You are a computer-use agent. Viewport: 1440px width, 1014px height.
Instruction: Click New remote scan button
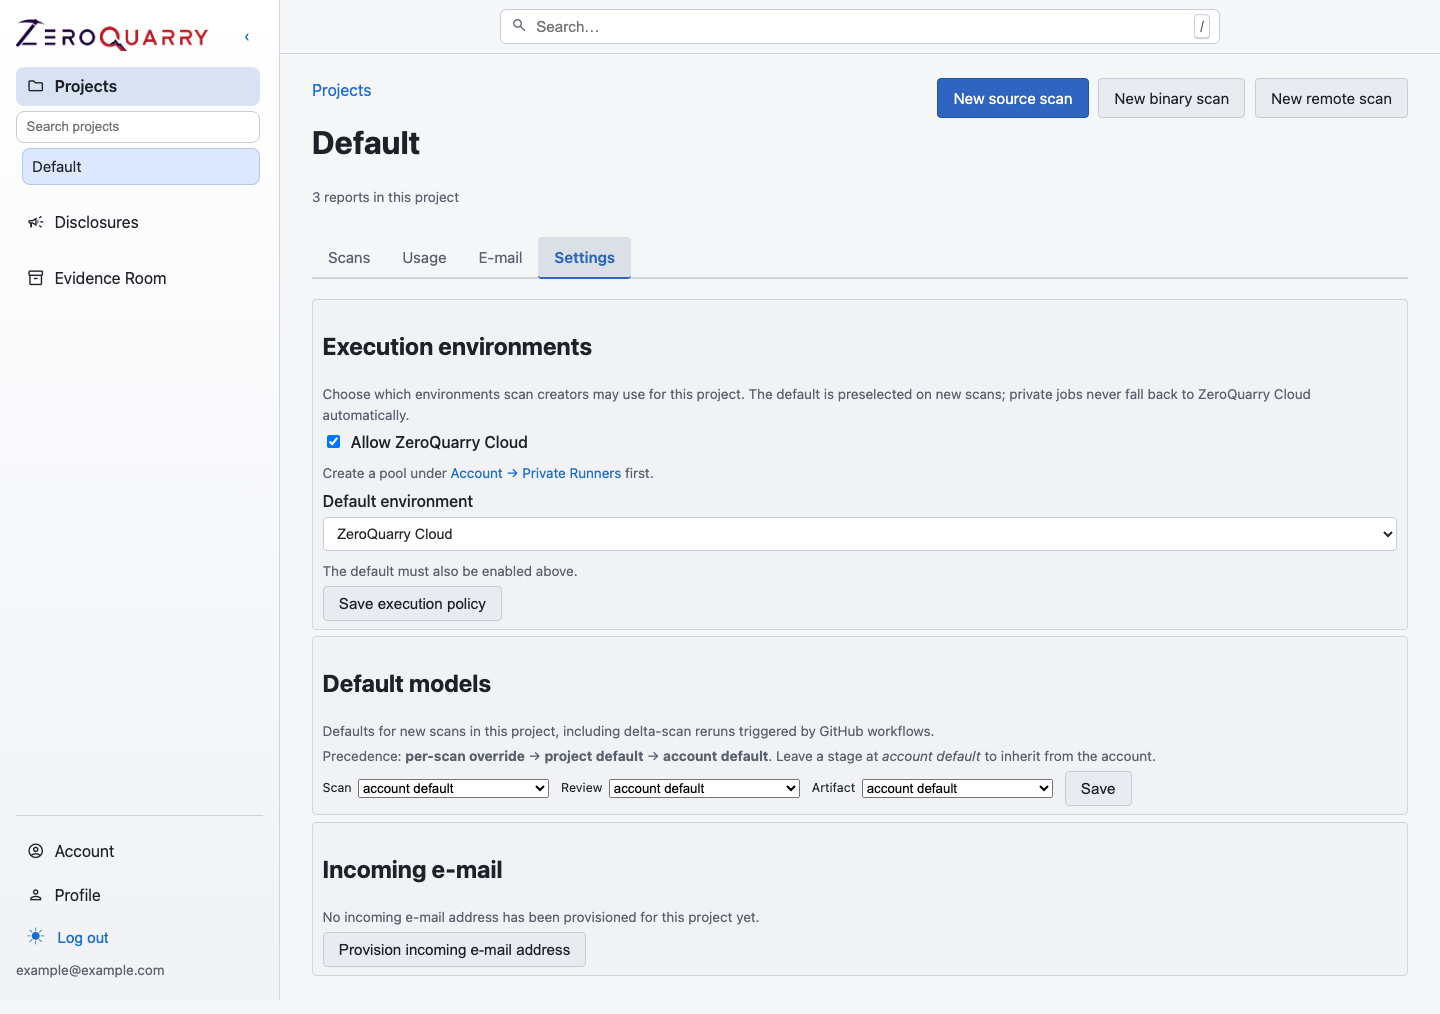pyautogui.click(x=1331, y=98)
